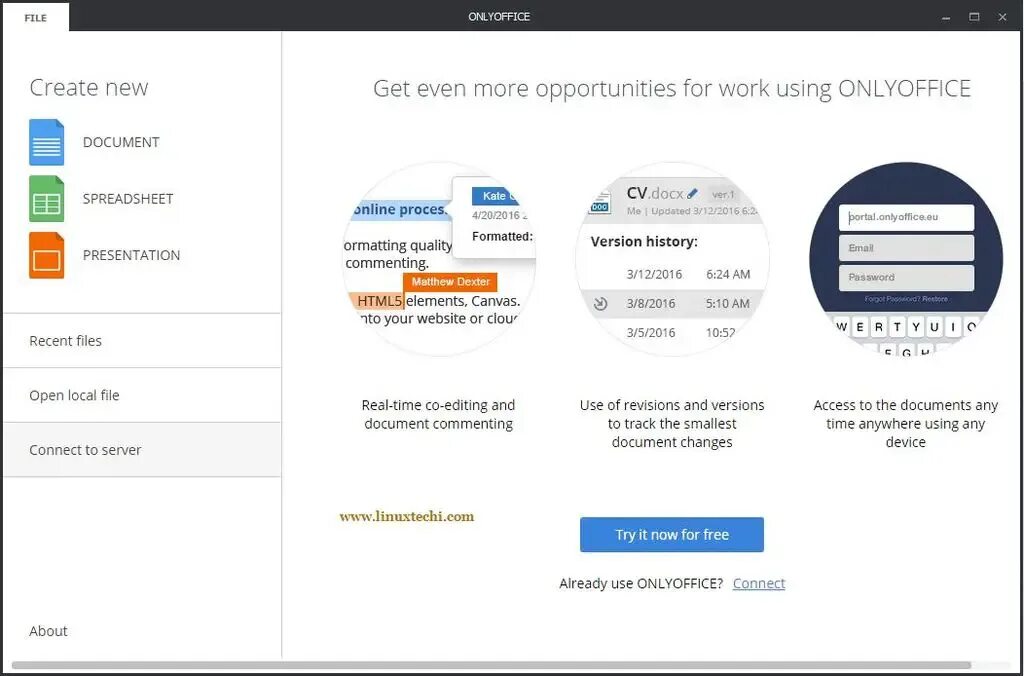Follow the Connect link

pyautogui.click(x=758, y=583)
